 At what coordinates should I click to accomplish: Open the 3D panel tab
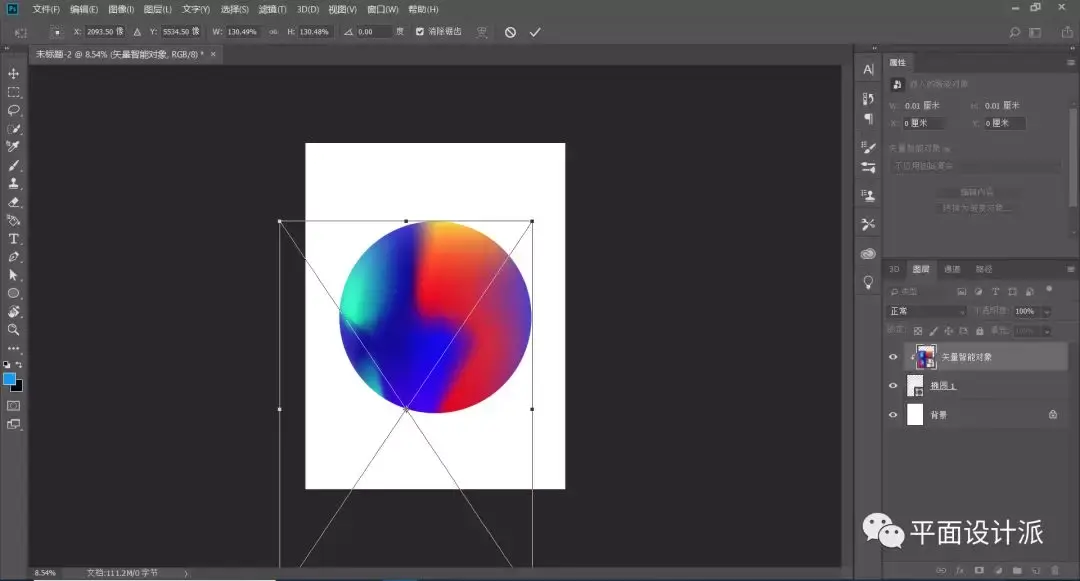coord(894,269)
